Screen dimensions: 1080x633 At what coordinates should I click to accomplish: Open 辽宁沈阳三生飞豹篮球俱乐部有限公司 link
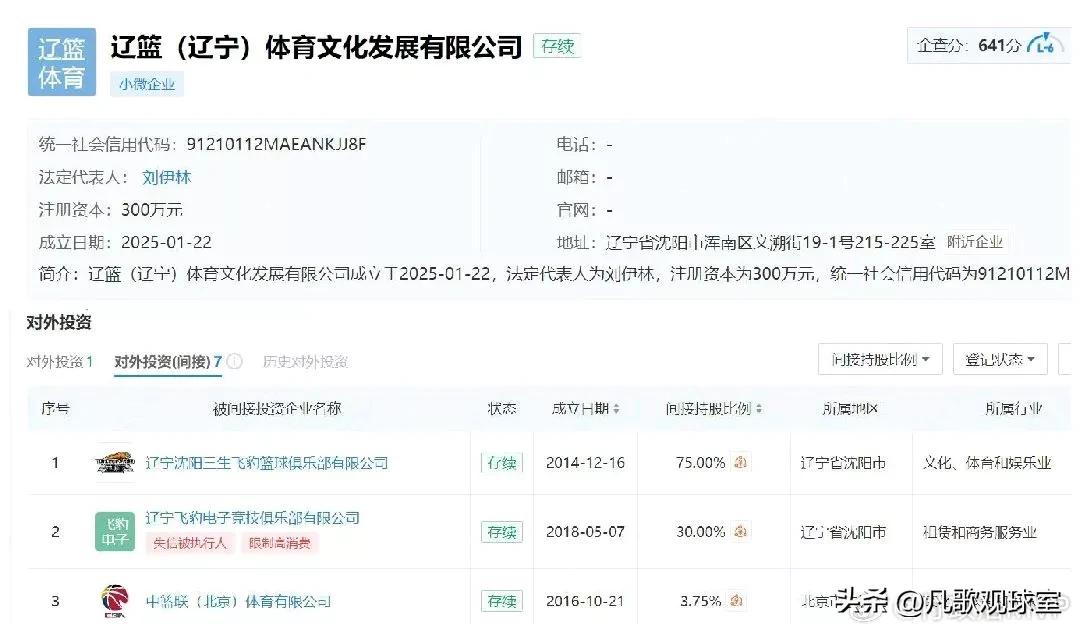point(267,463)
